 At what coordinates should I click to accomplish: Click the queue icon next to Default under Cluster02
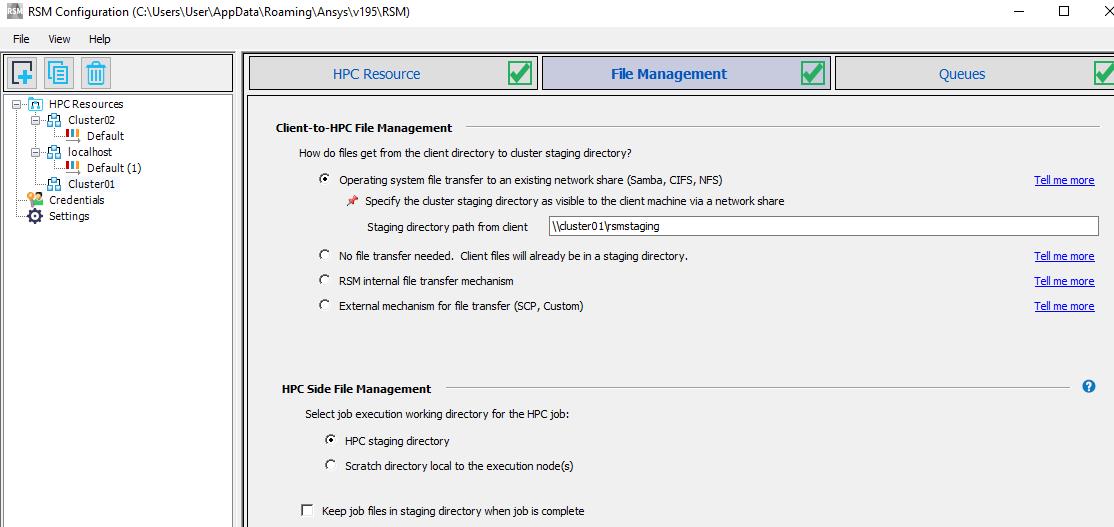pos(72,136)
